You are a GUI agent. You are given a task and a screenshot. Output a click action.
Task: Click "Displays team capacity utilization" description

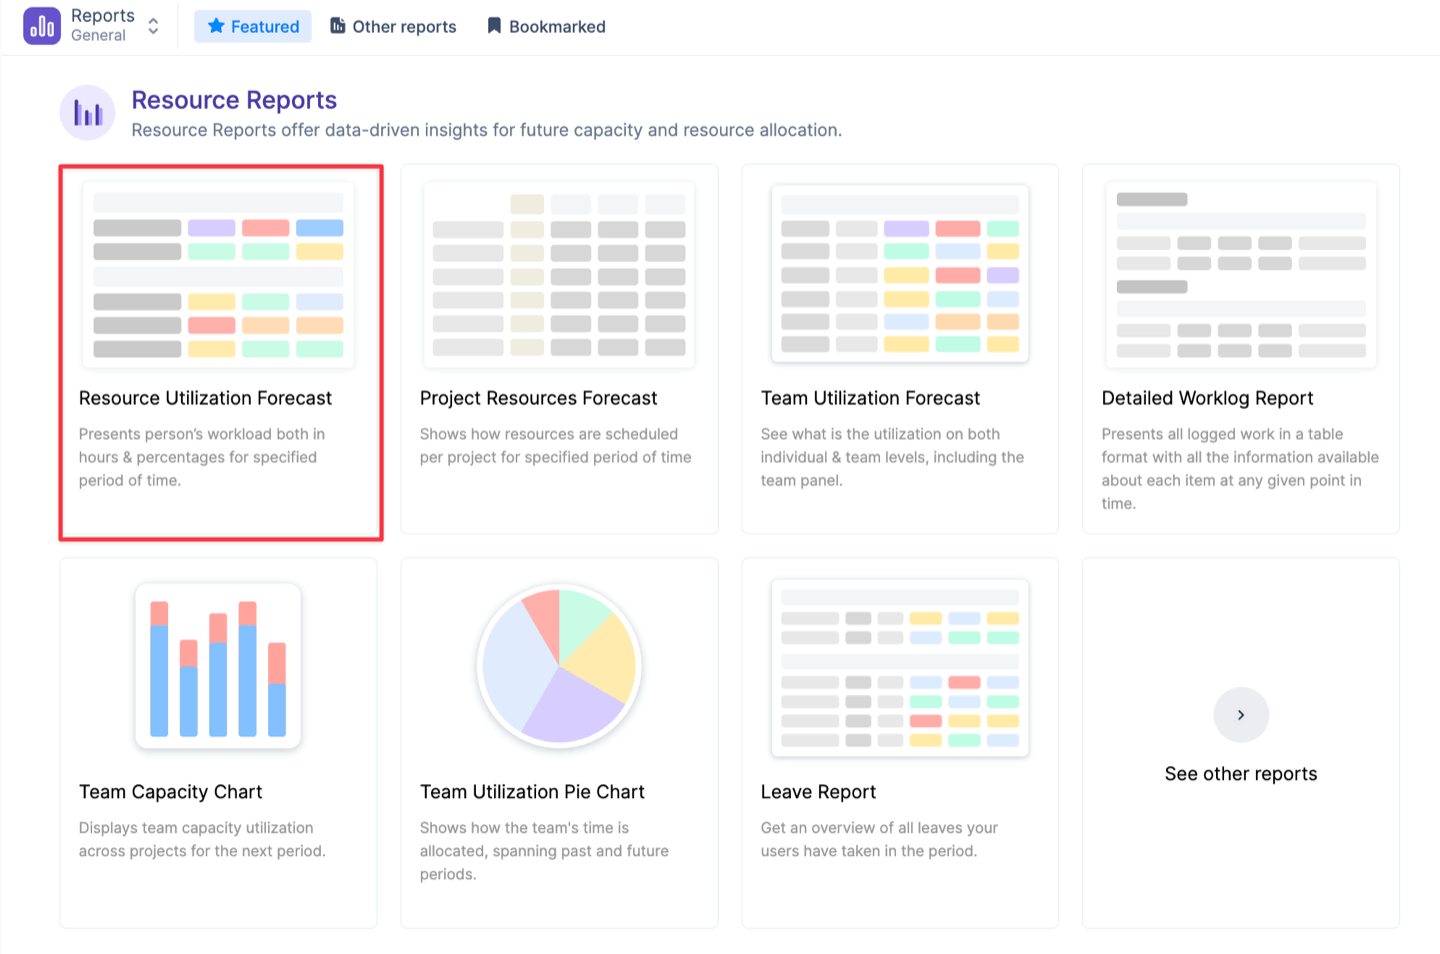pos(202,840)
